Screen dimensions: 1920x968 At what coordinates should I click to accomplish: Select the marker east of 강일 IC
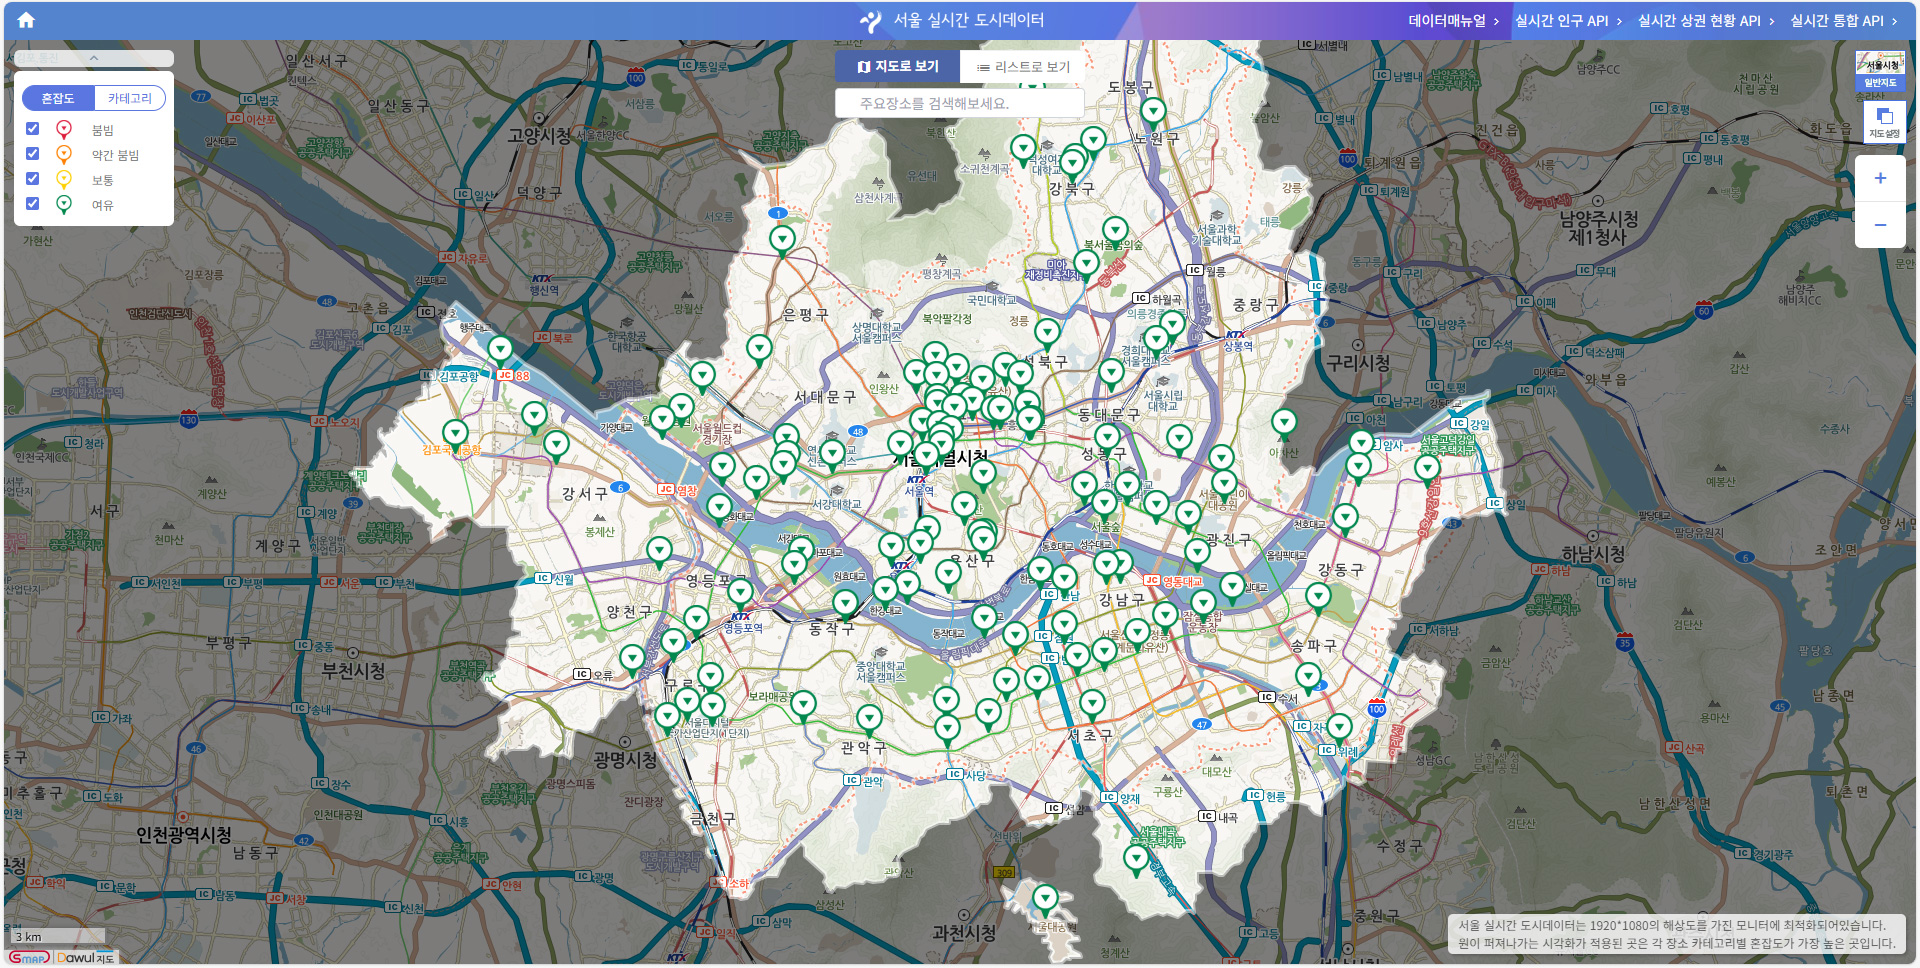pos(1427,469)
